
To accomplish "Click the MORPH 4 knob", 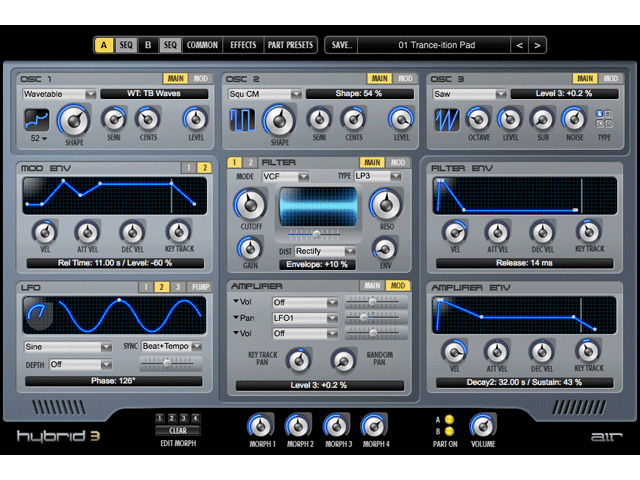I will coord(374,426).
